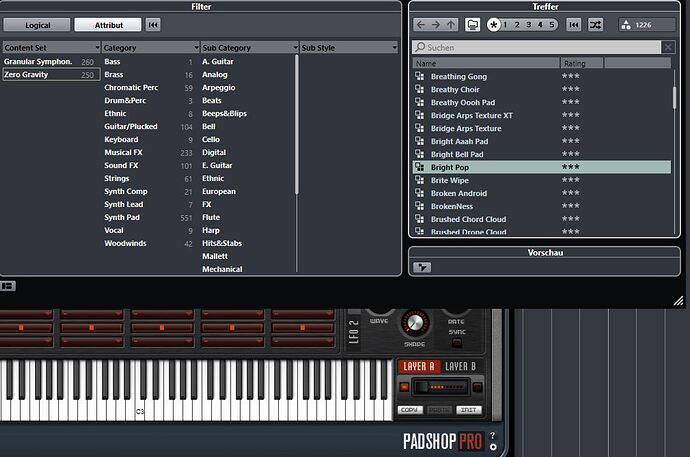Open the window layout setup icon below Filter
Screen dimensions: 690x457
(8, 286)
